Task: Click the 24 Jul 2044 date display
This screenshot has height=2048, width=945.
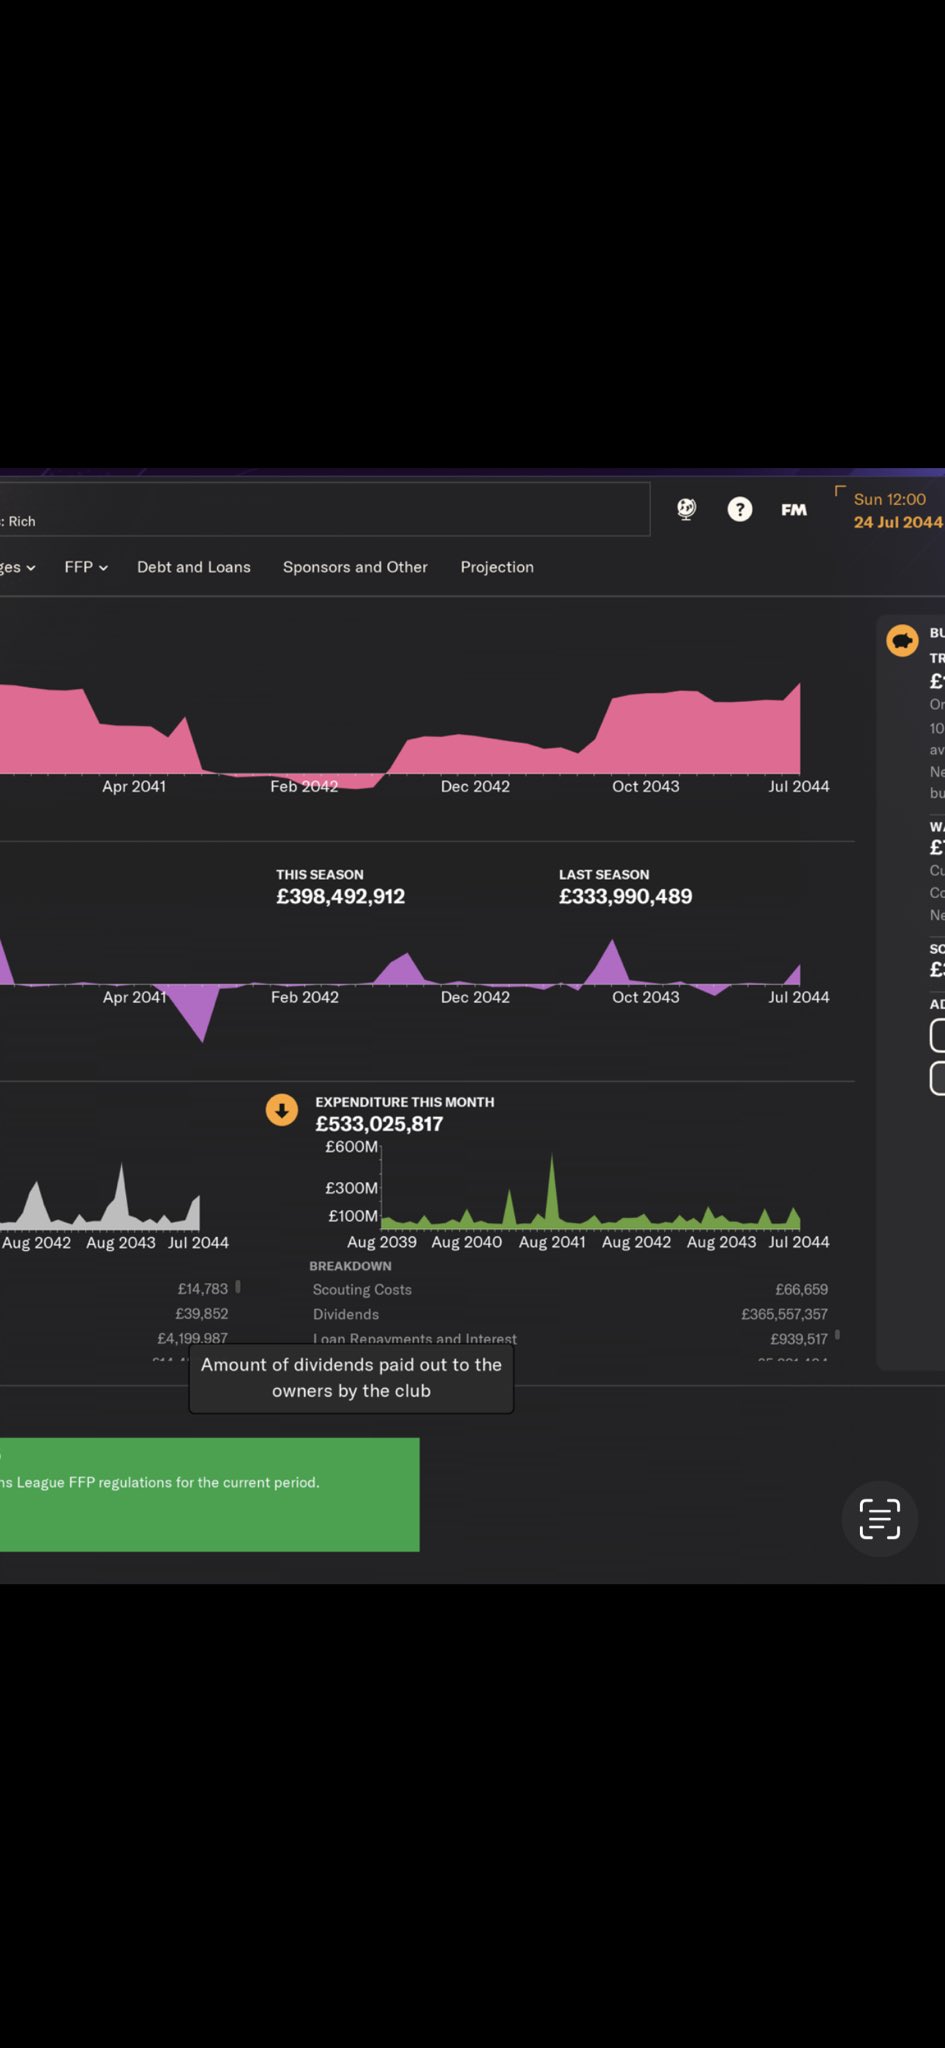Action: pyautogui.click(x=897, y=522)
